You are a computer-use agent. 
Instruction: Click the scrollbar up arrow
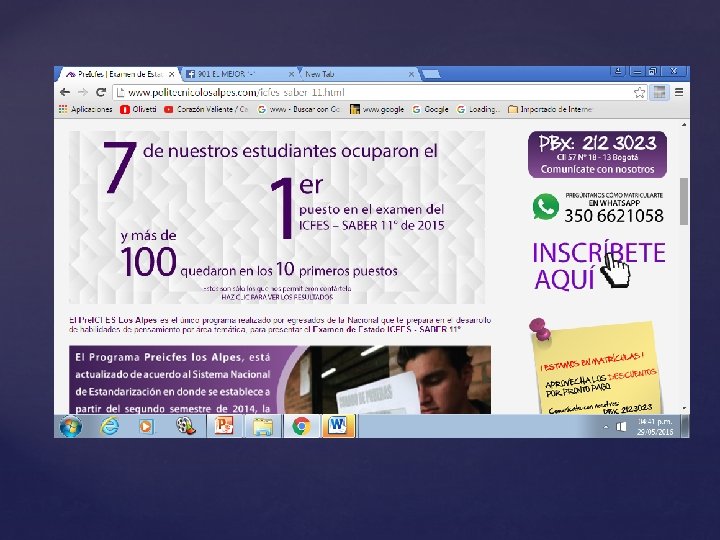click(x=684, y=124)
